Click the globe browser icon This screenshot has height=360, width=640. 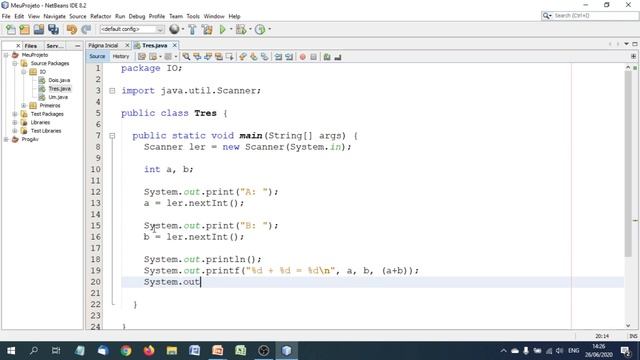click(x=174, y=29)
